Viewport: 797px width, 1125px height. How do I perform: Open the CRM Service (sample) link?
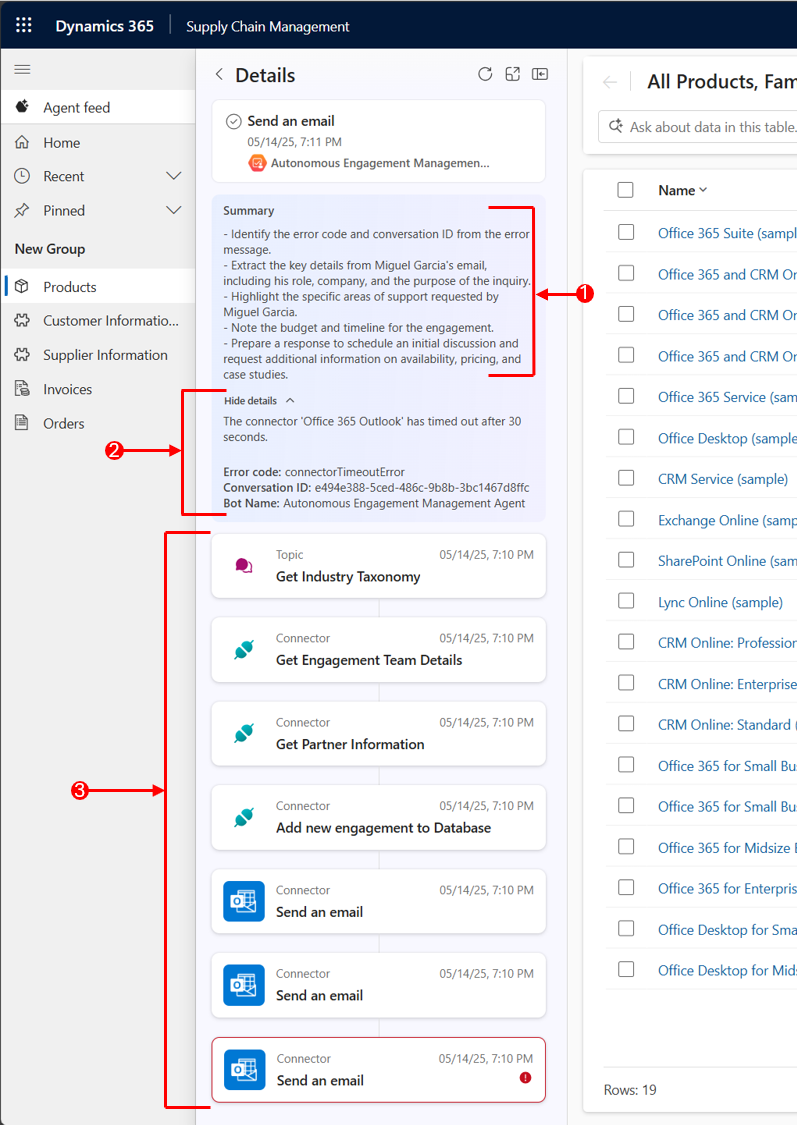click(723, 479)
